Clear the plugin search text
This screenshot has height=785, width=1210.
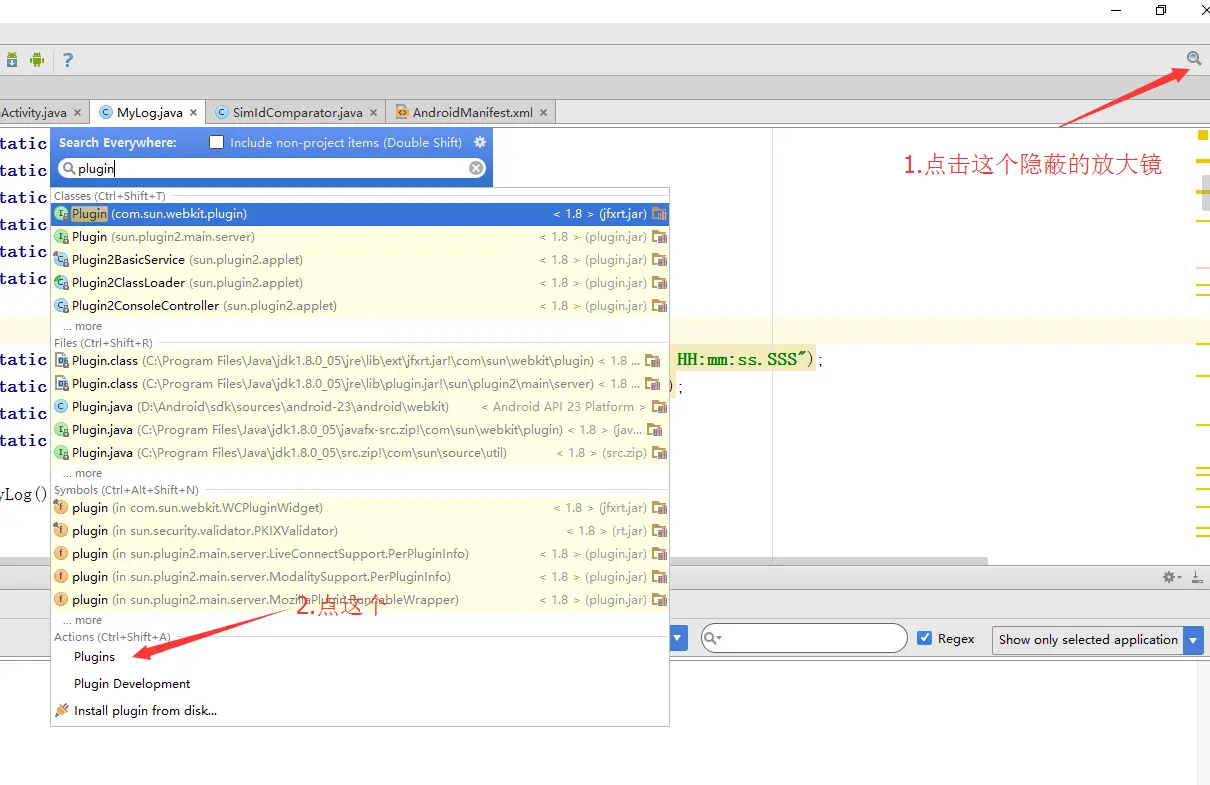(x=476, y=168)
